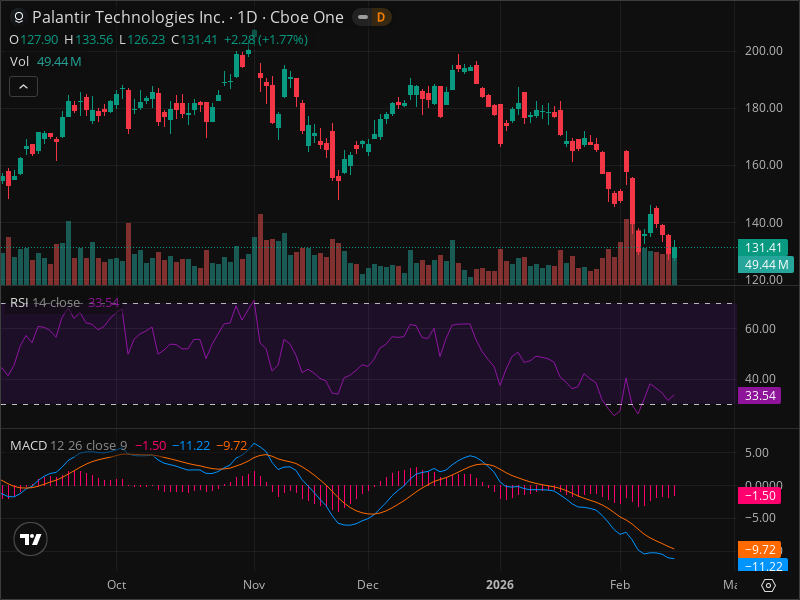Click the close value C131.41
This screenshot has width=800, height=600.
[194, 40]
